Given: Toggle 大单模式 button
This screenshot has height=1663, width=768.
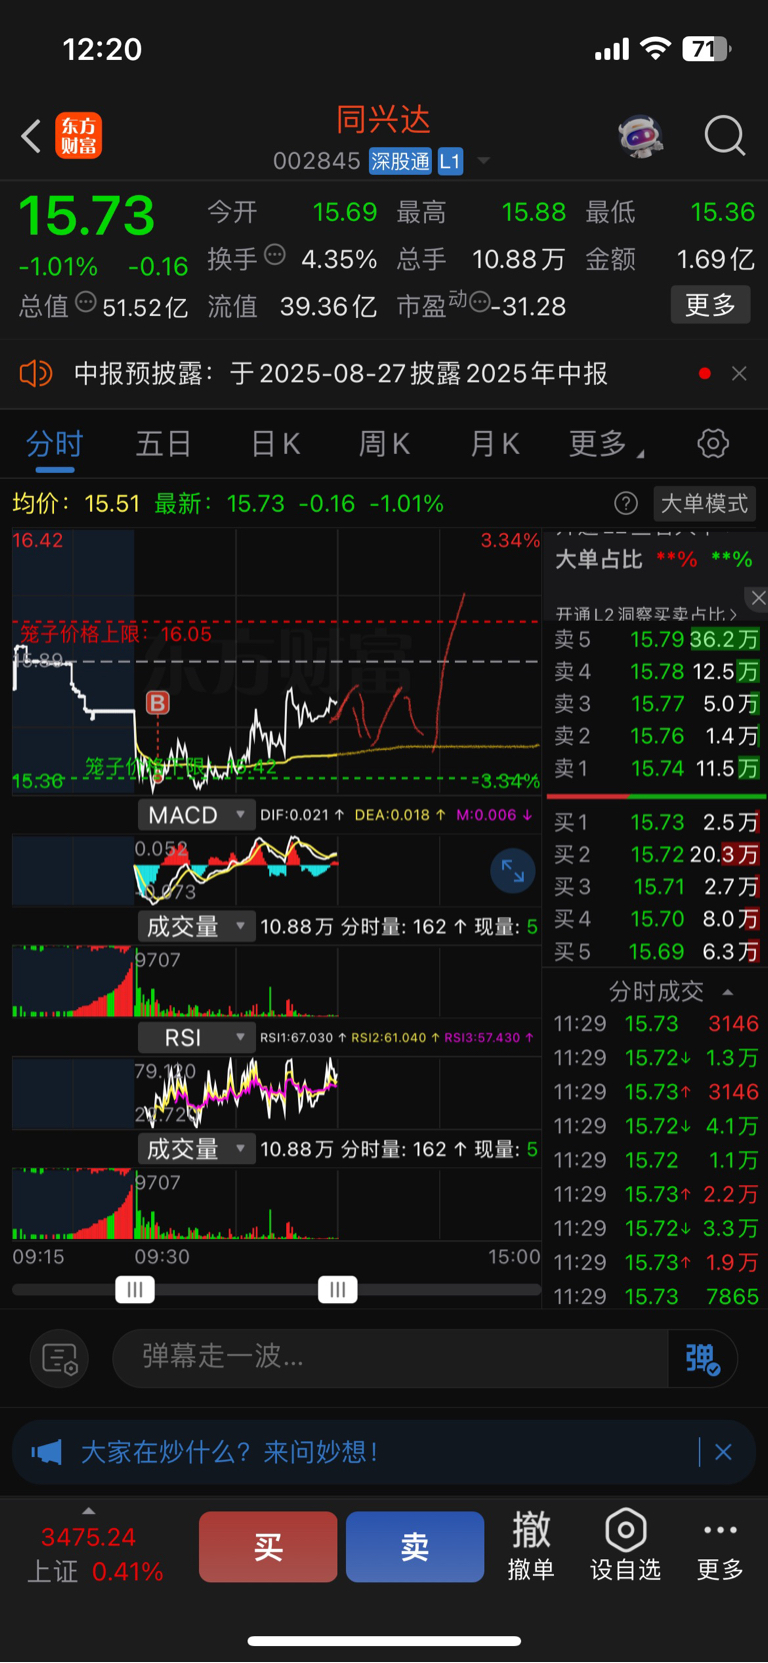Looking at the screenshot, I should 704,503.
